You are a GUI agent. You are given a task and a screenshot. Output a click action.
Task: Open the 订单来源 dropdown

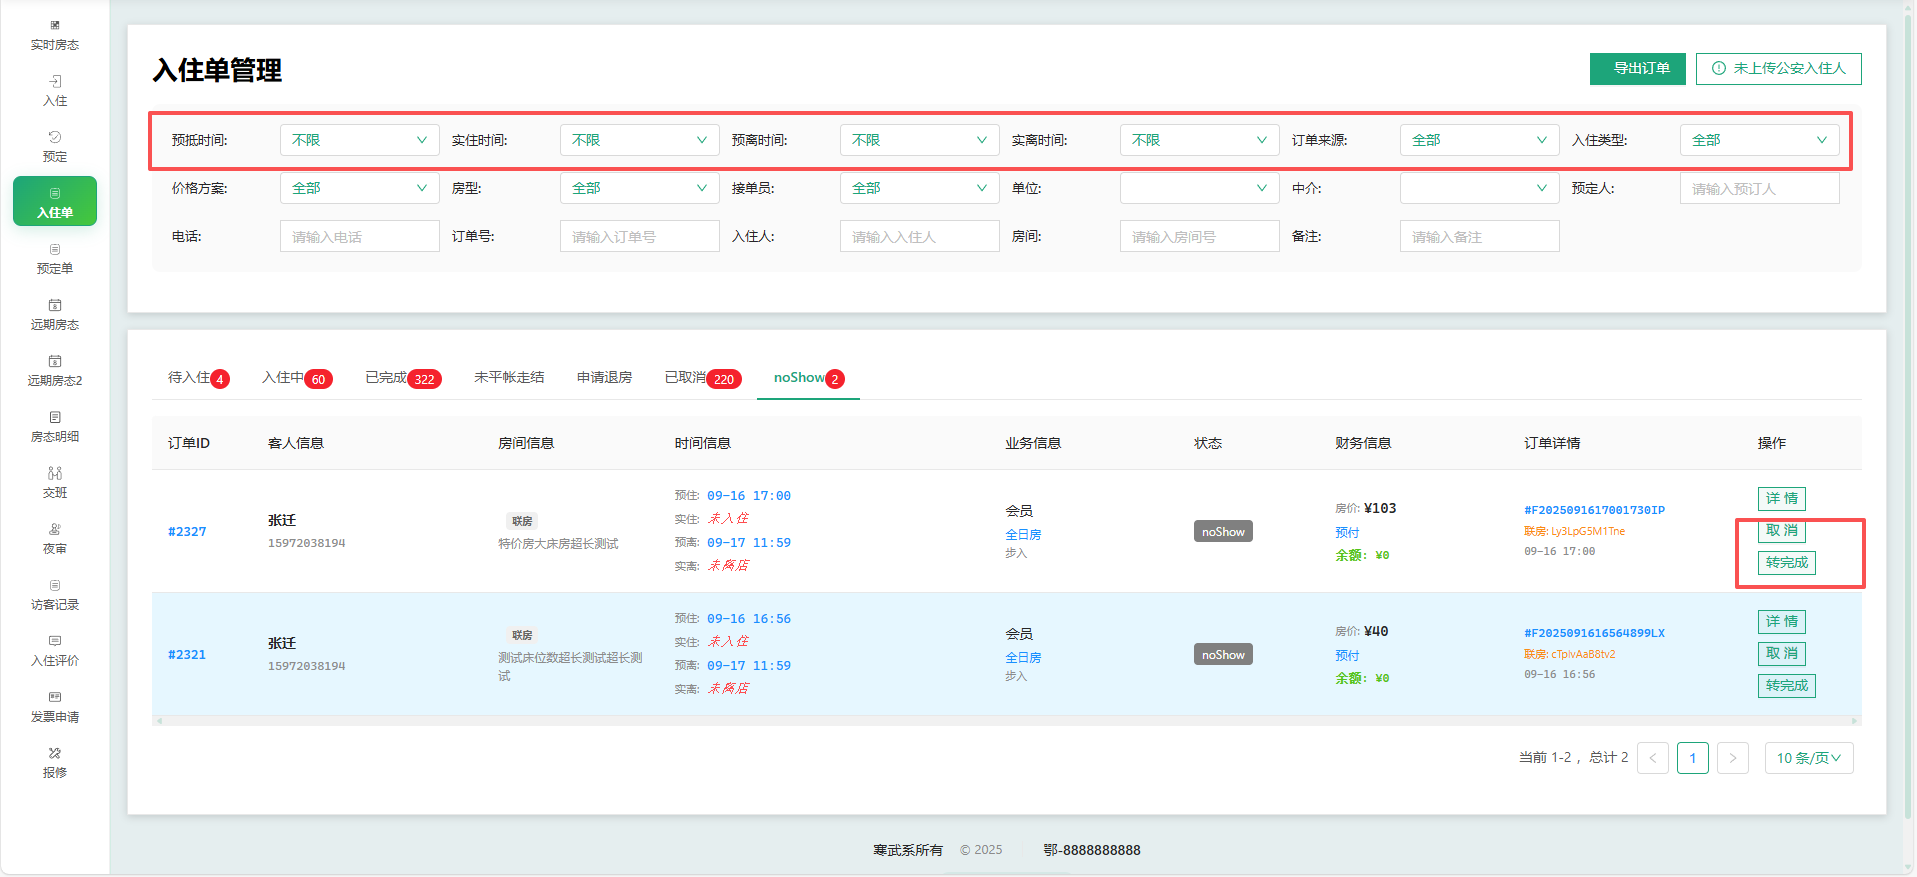tap(1478, 140)
